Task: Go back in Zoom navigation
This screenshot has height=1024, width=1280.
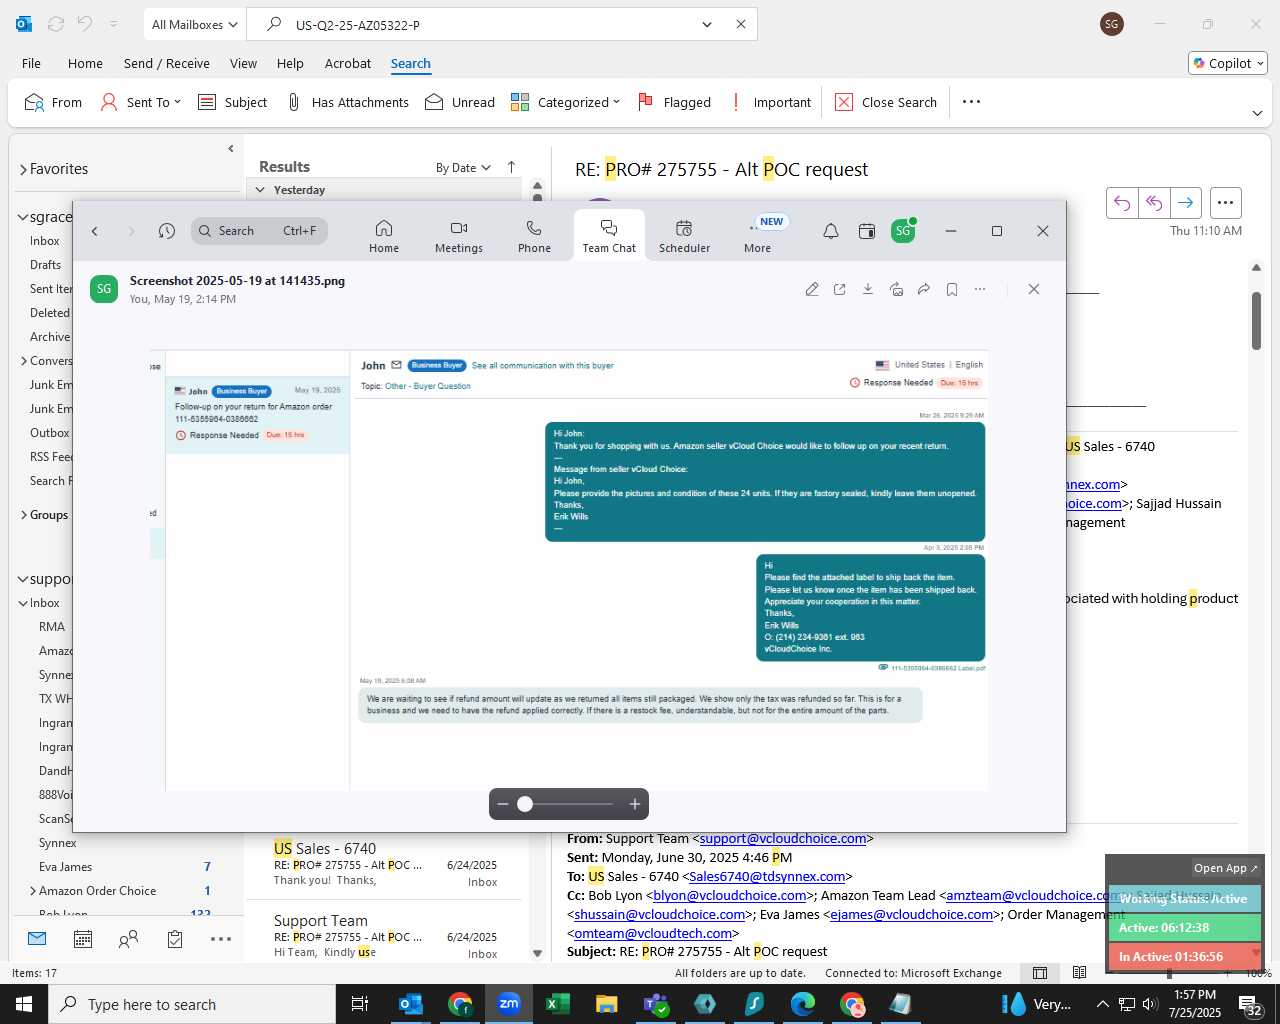Action: click(x=95, y=231)
